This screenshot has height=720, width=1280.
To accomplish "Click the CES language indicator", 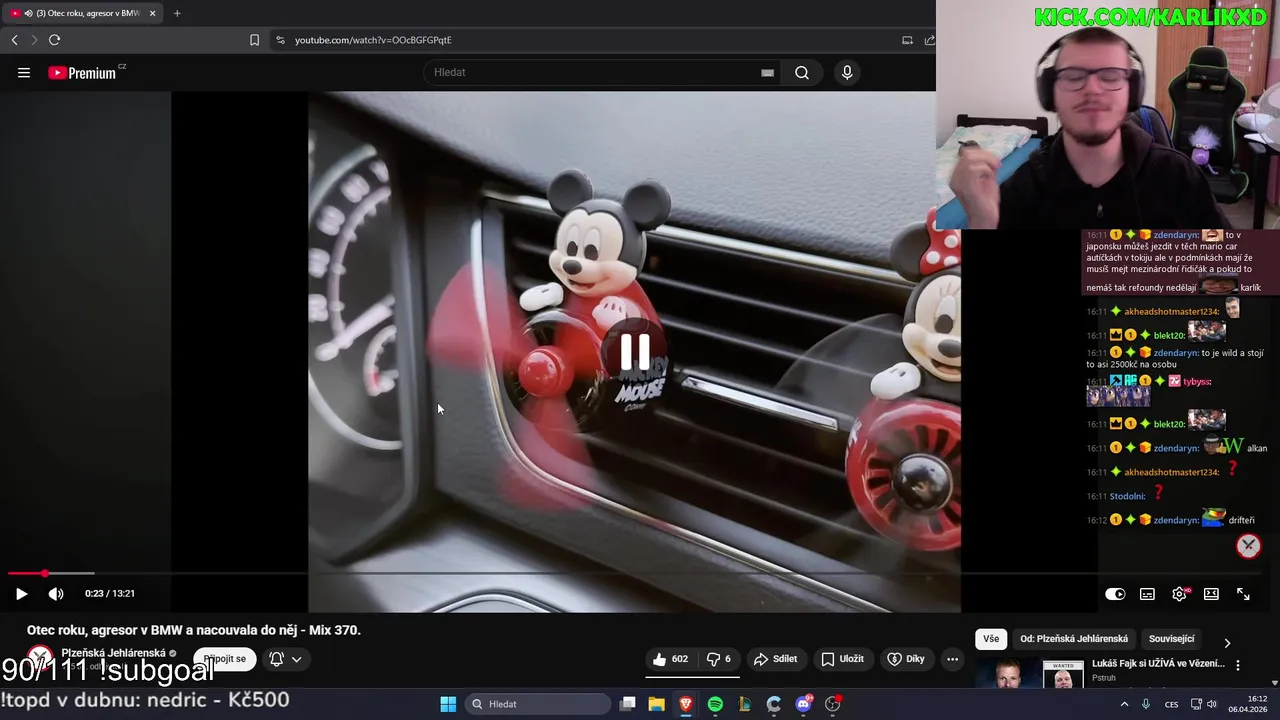I will point(1171,704).
